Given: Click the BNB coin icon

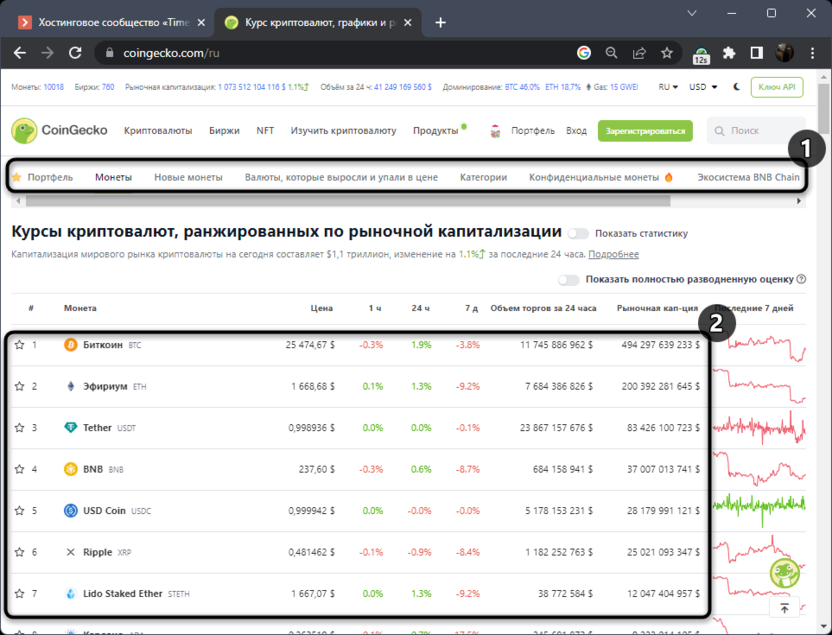Looking at the screenshot, I should pyautogui.click(x=71, y=469).
